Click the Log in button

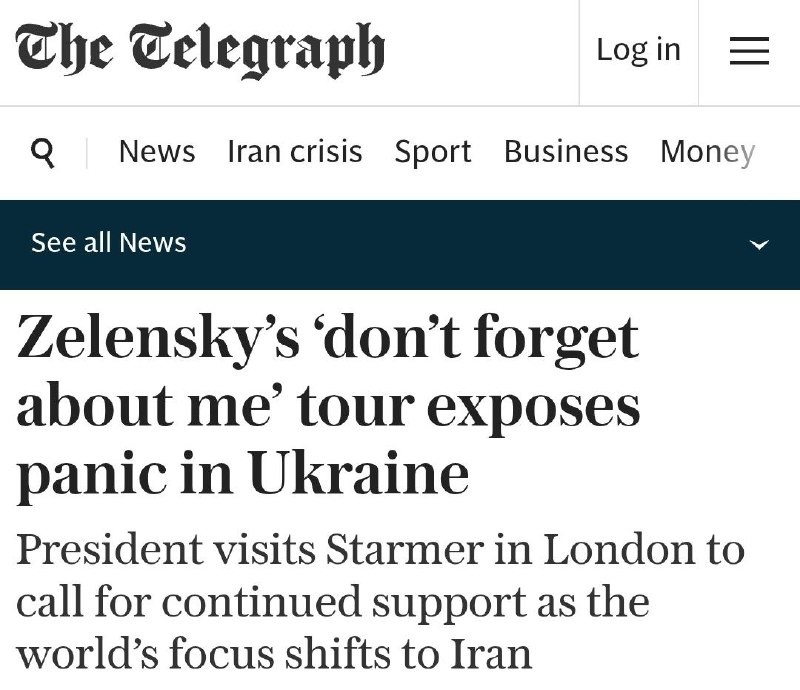[x=638, y=50]
